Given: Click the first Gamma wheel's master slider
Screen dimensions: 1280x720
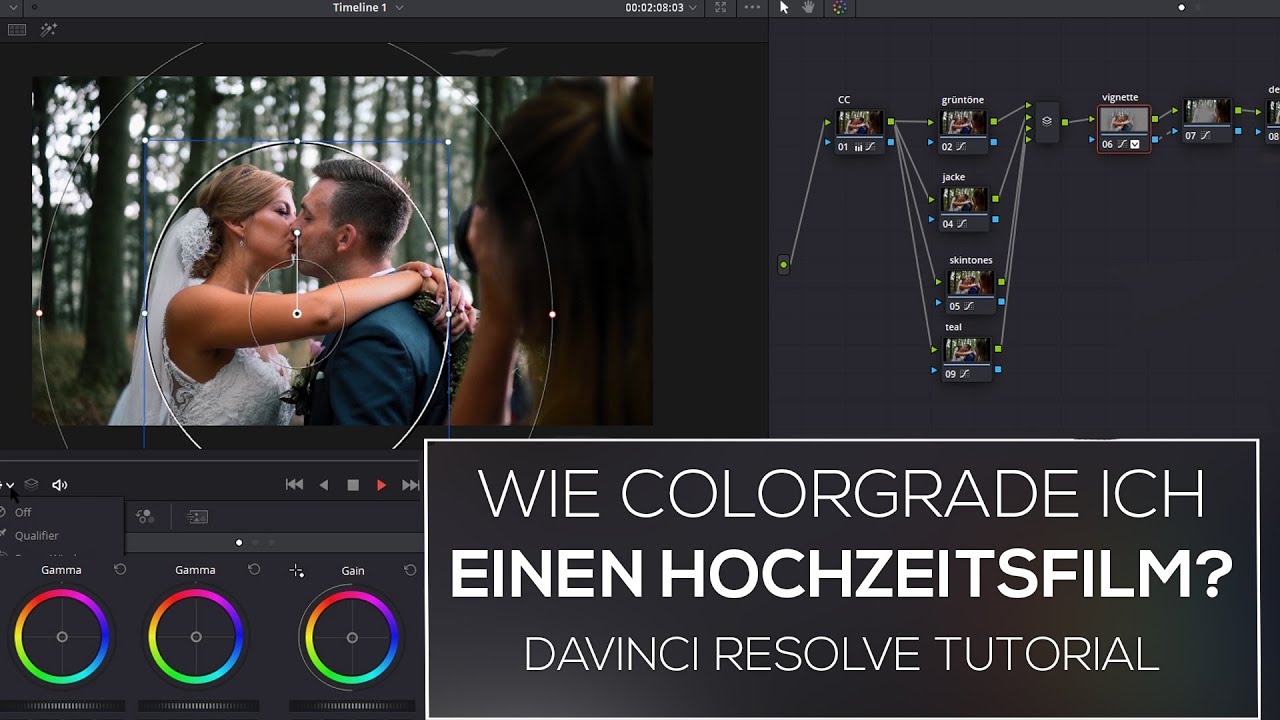Looking at the screenshot, I should pos(62,706).
